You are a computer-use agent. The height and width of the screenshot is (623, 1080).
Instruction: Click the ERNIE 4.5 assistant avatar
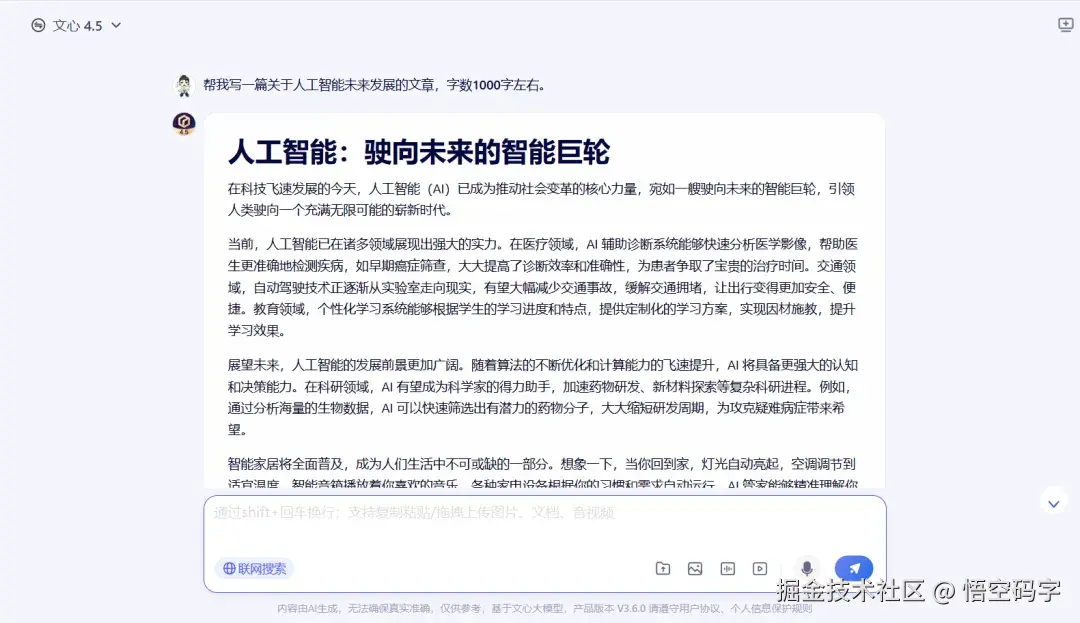coord(184,122)
